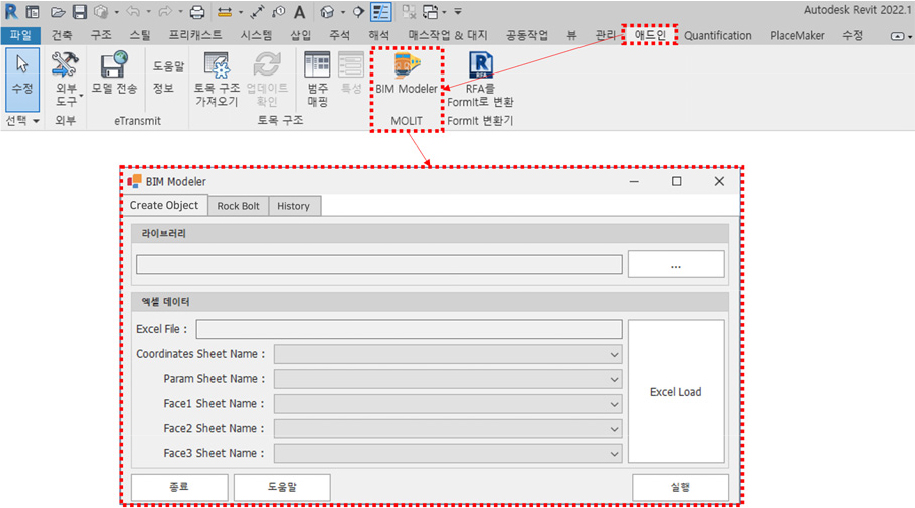Viewport: 915px width, 508px height.
Task: Switch to the 해석 ribbon tab
Action: 378,35
